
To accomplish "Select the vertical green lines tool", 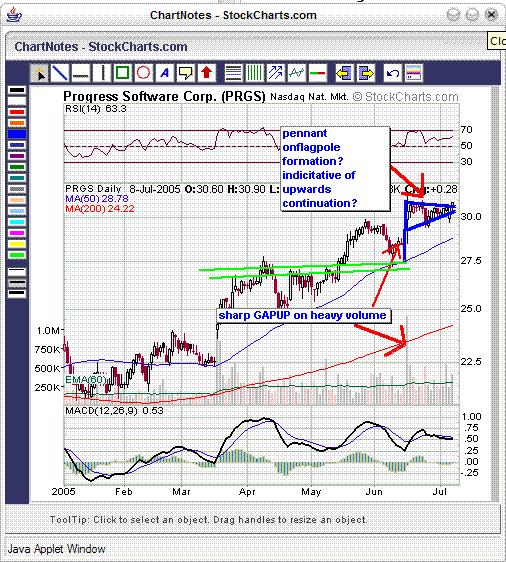I will pos(254,73).
